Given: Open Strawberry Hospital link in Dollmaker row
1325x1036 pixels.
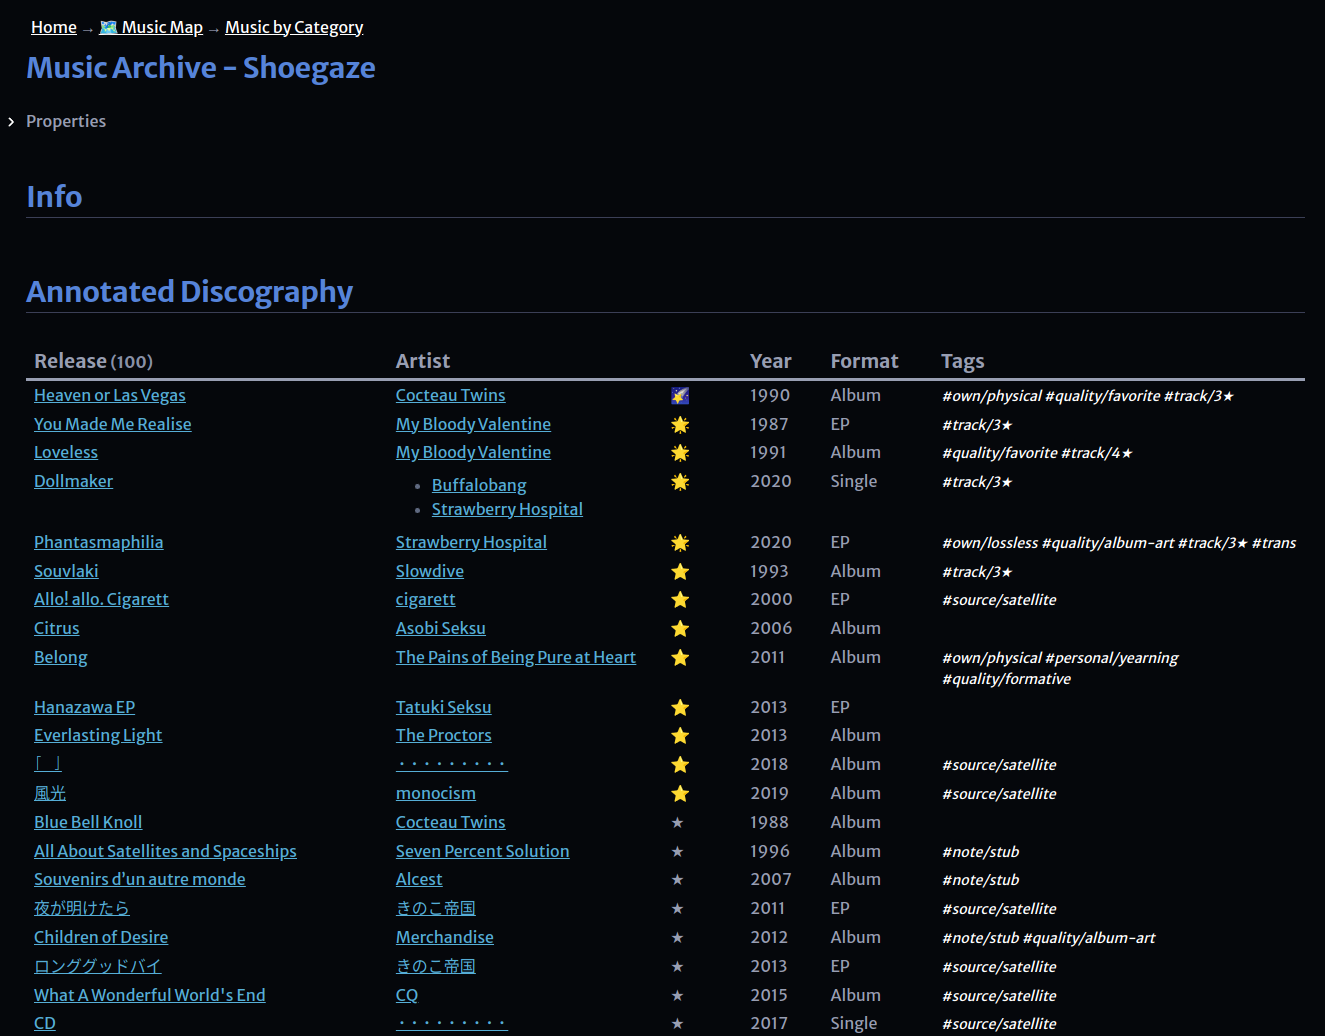Looking at the screenshot, I should point(507,509).
